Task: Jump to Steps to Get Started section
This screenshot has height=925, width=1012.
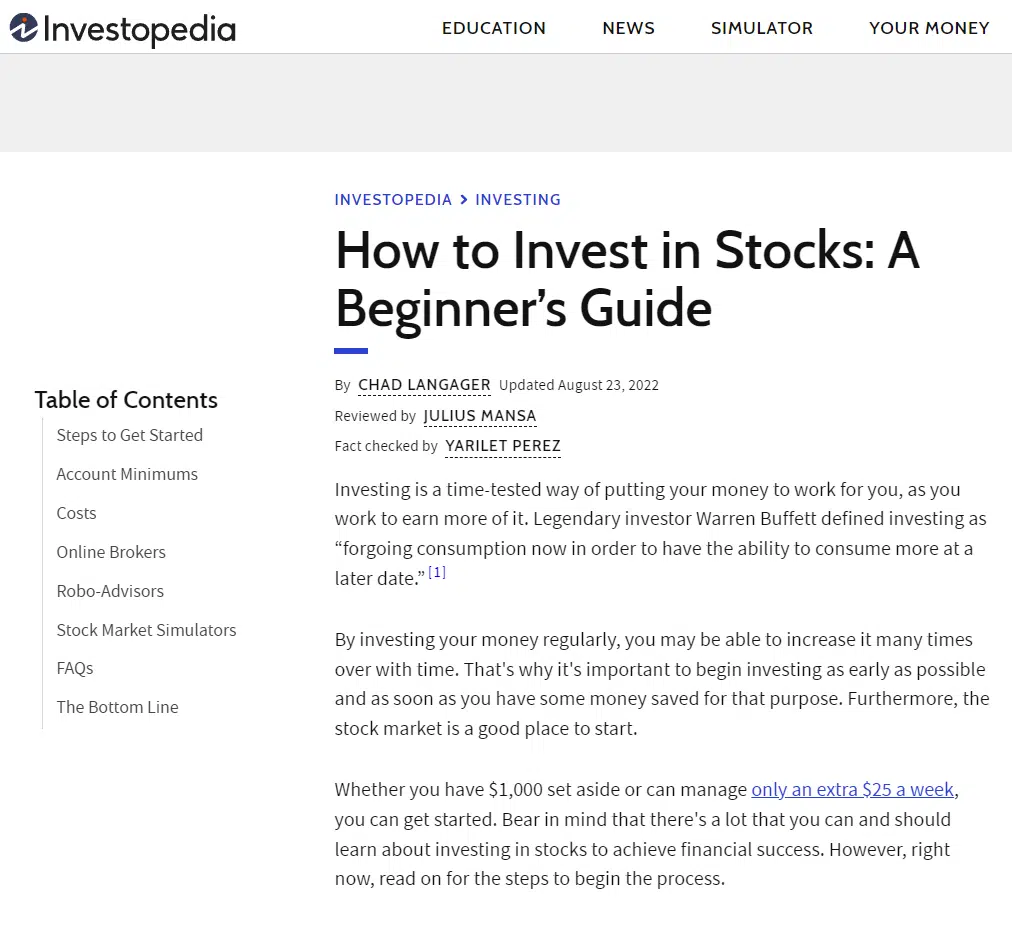Action: [130, 435]
